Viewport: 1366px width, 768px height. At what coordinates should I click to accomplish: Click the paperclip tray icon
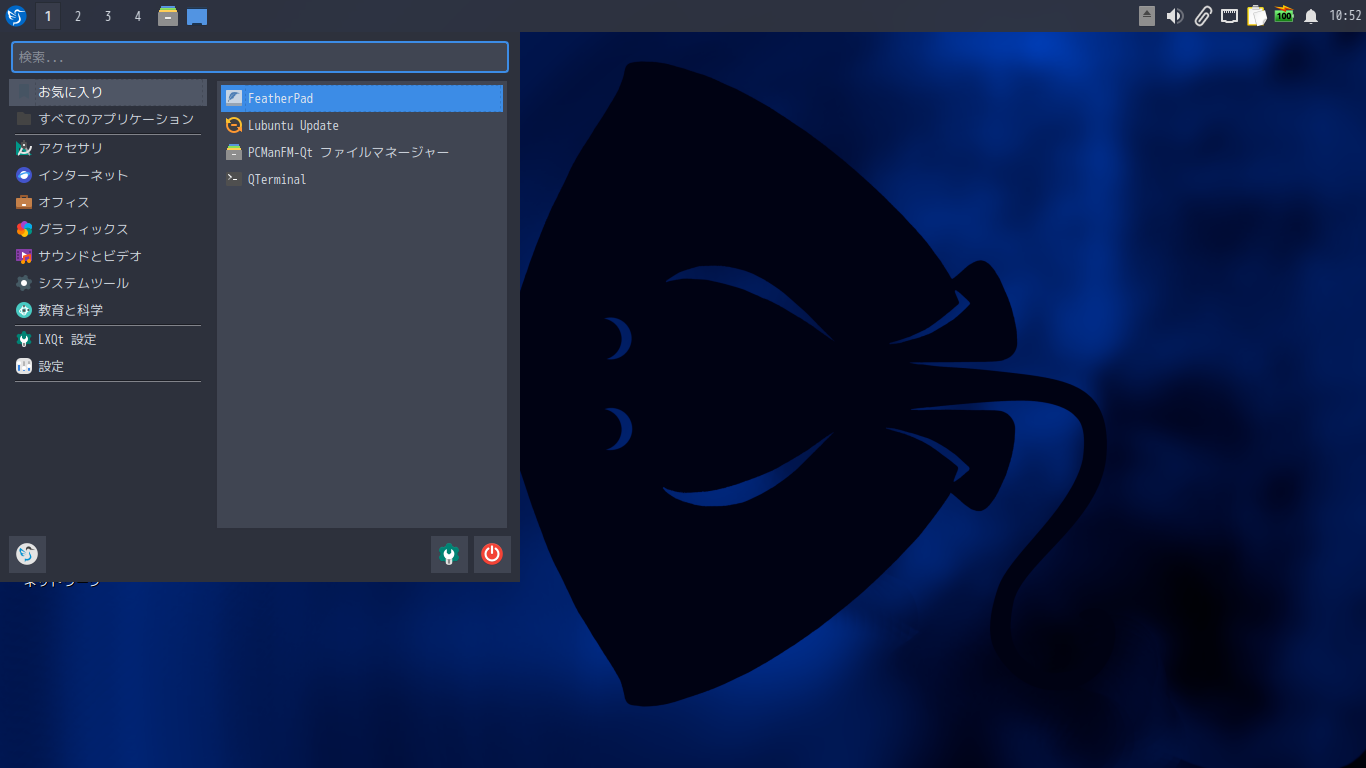pyautogui.click(x=1203, y=16)
